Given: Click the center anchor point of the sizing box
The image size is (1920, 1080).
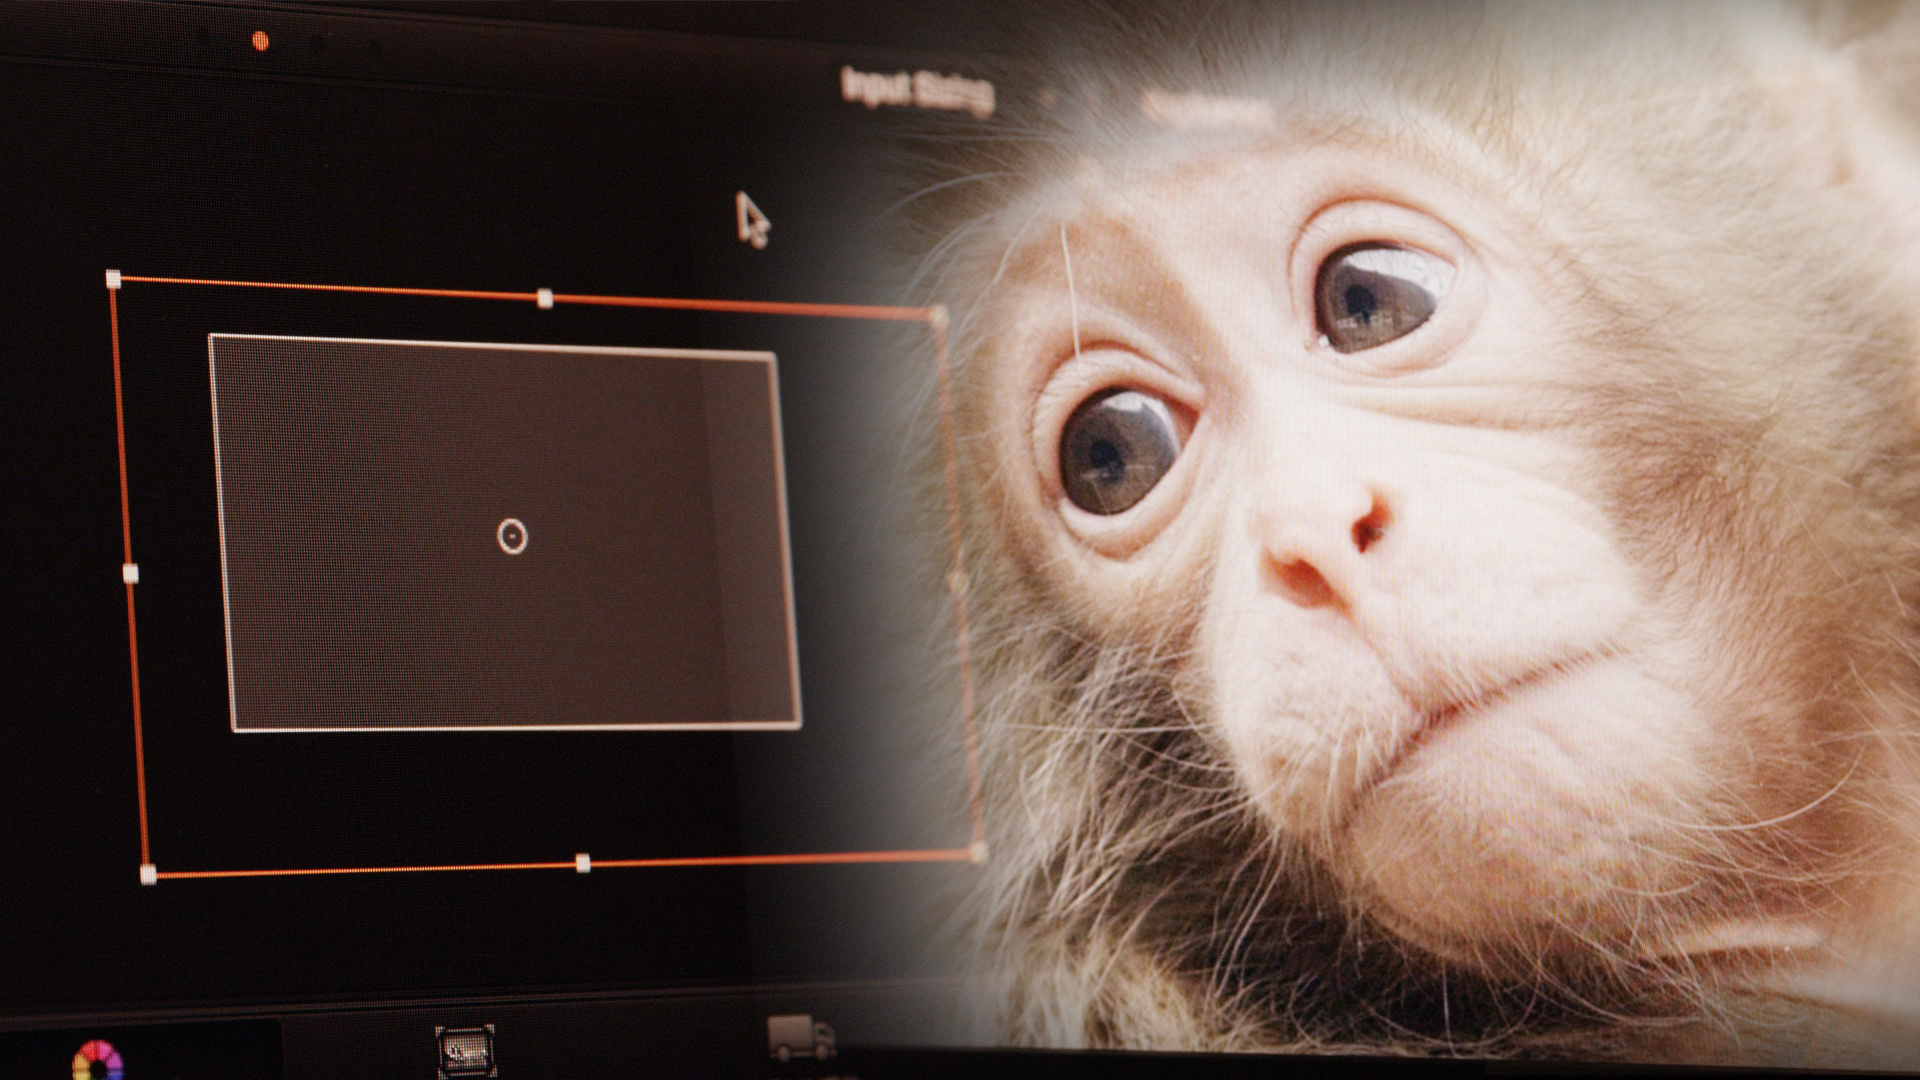Looking at the screenshot, I should pos(512,538).
